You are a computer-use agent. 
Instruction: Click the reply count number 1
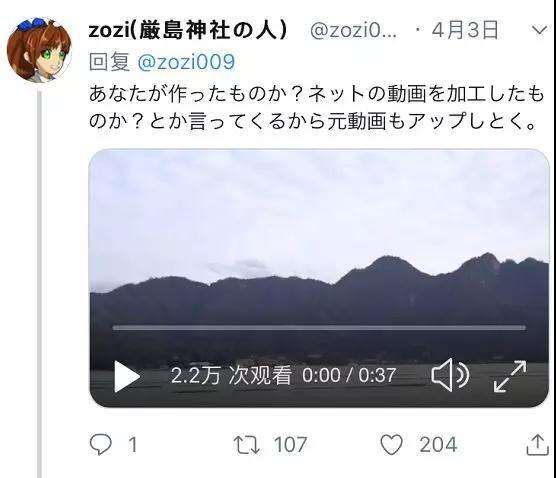[133, 445]
